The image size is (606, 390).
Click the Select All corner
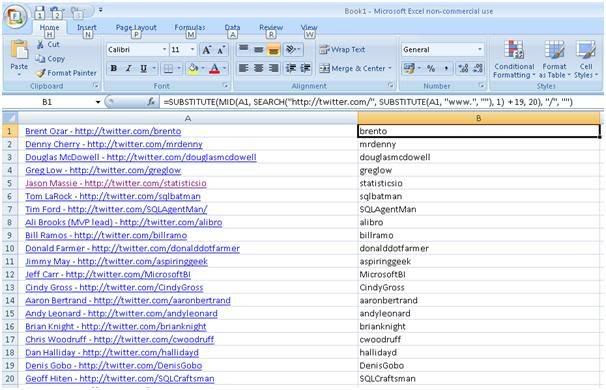coord(10,118)
